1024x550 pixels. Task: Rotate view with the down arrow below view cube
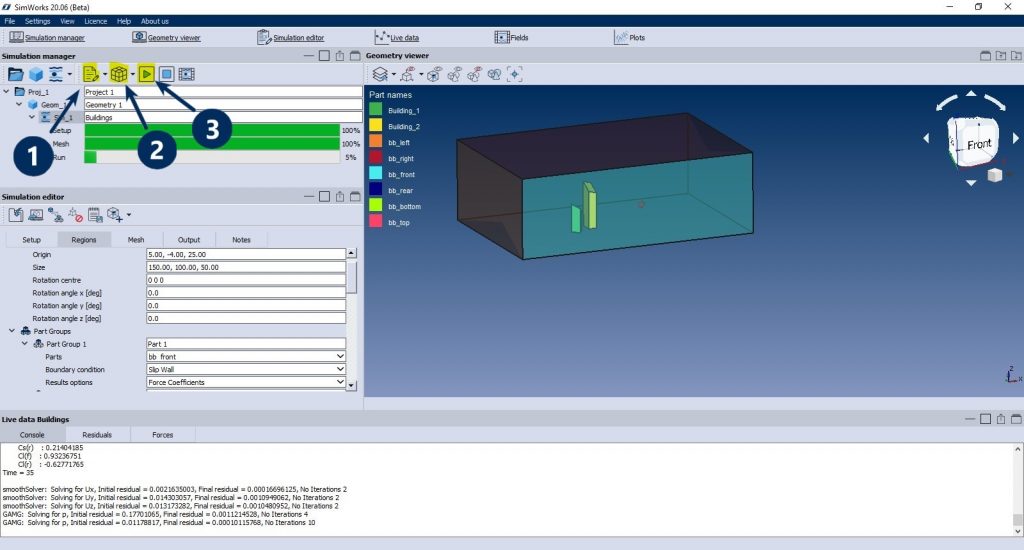(x=971, y=183)
